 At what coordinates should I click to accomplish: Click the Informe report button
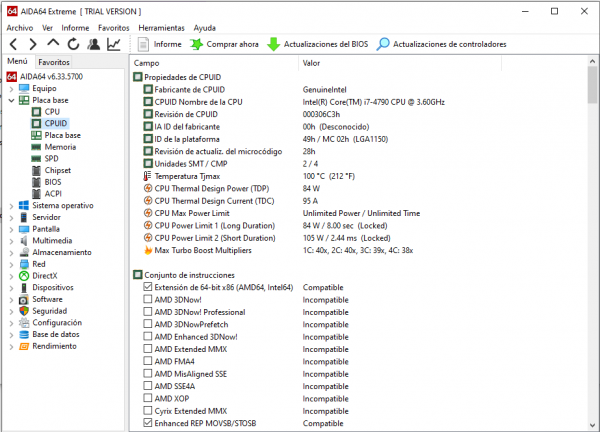(159, 44)
